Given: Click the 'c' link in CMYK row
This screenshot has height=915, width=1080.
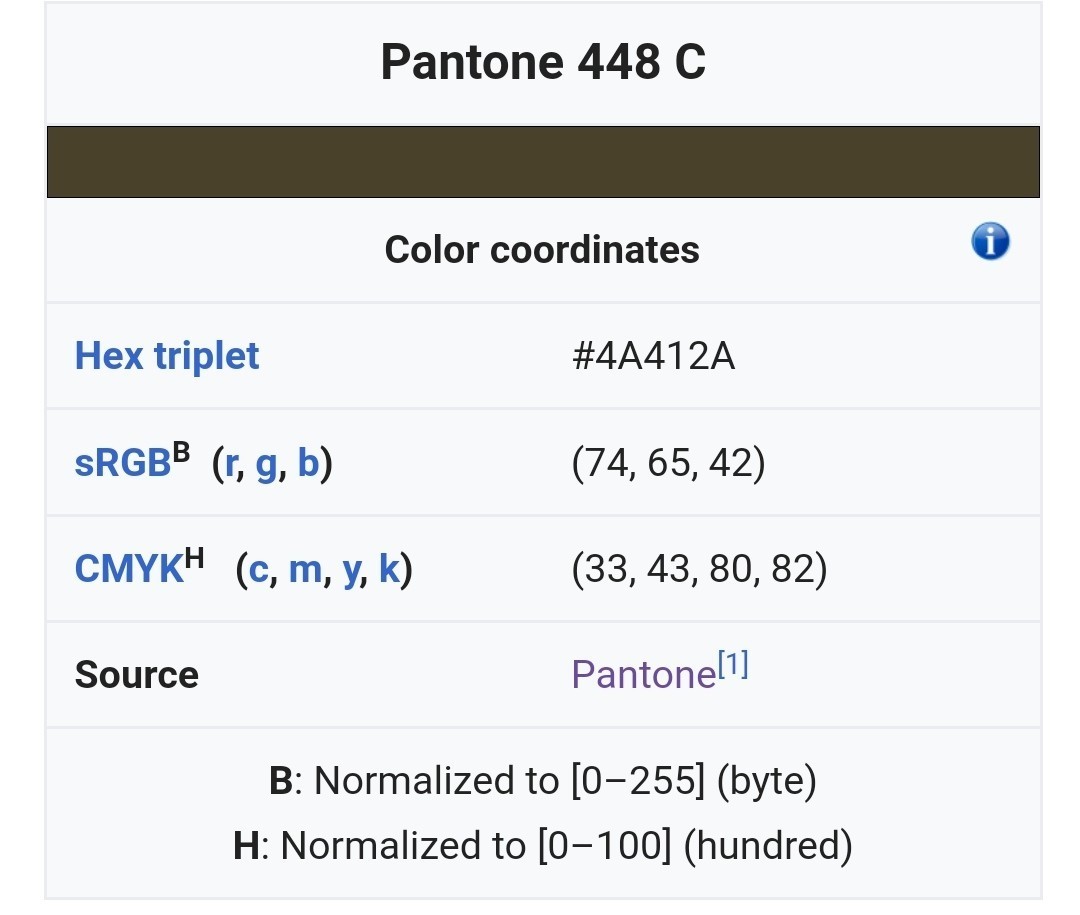Looking at the screenshot, I should click(x=259, y=570).
